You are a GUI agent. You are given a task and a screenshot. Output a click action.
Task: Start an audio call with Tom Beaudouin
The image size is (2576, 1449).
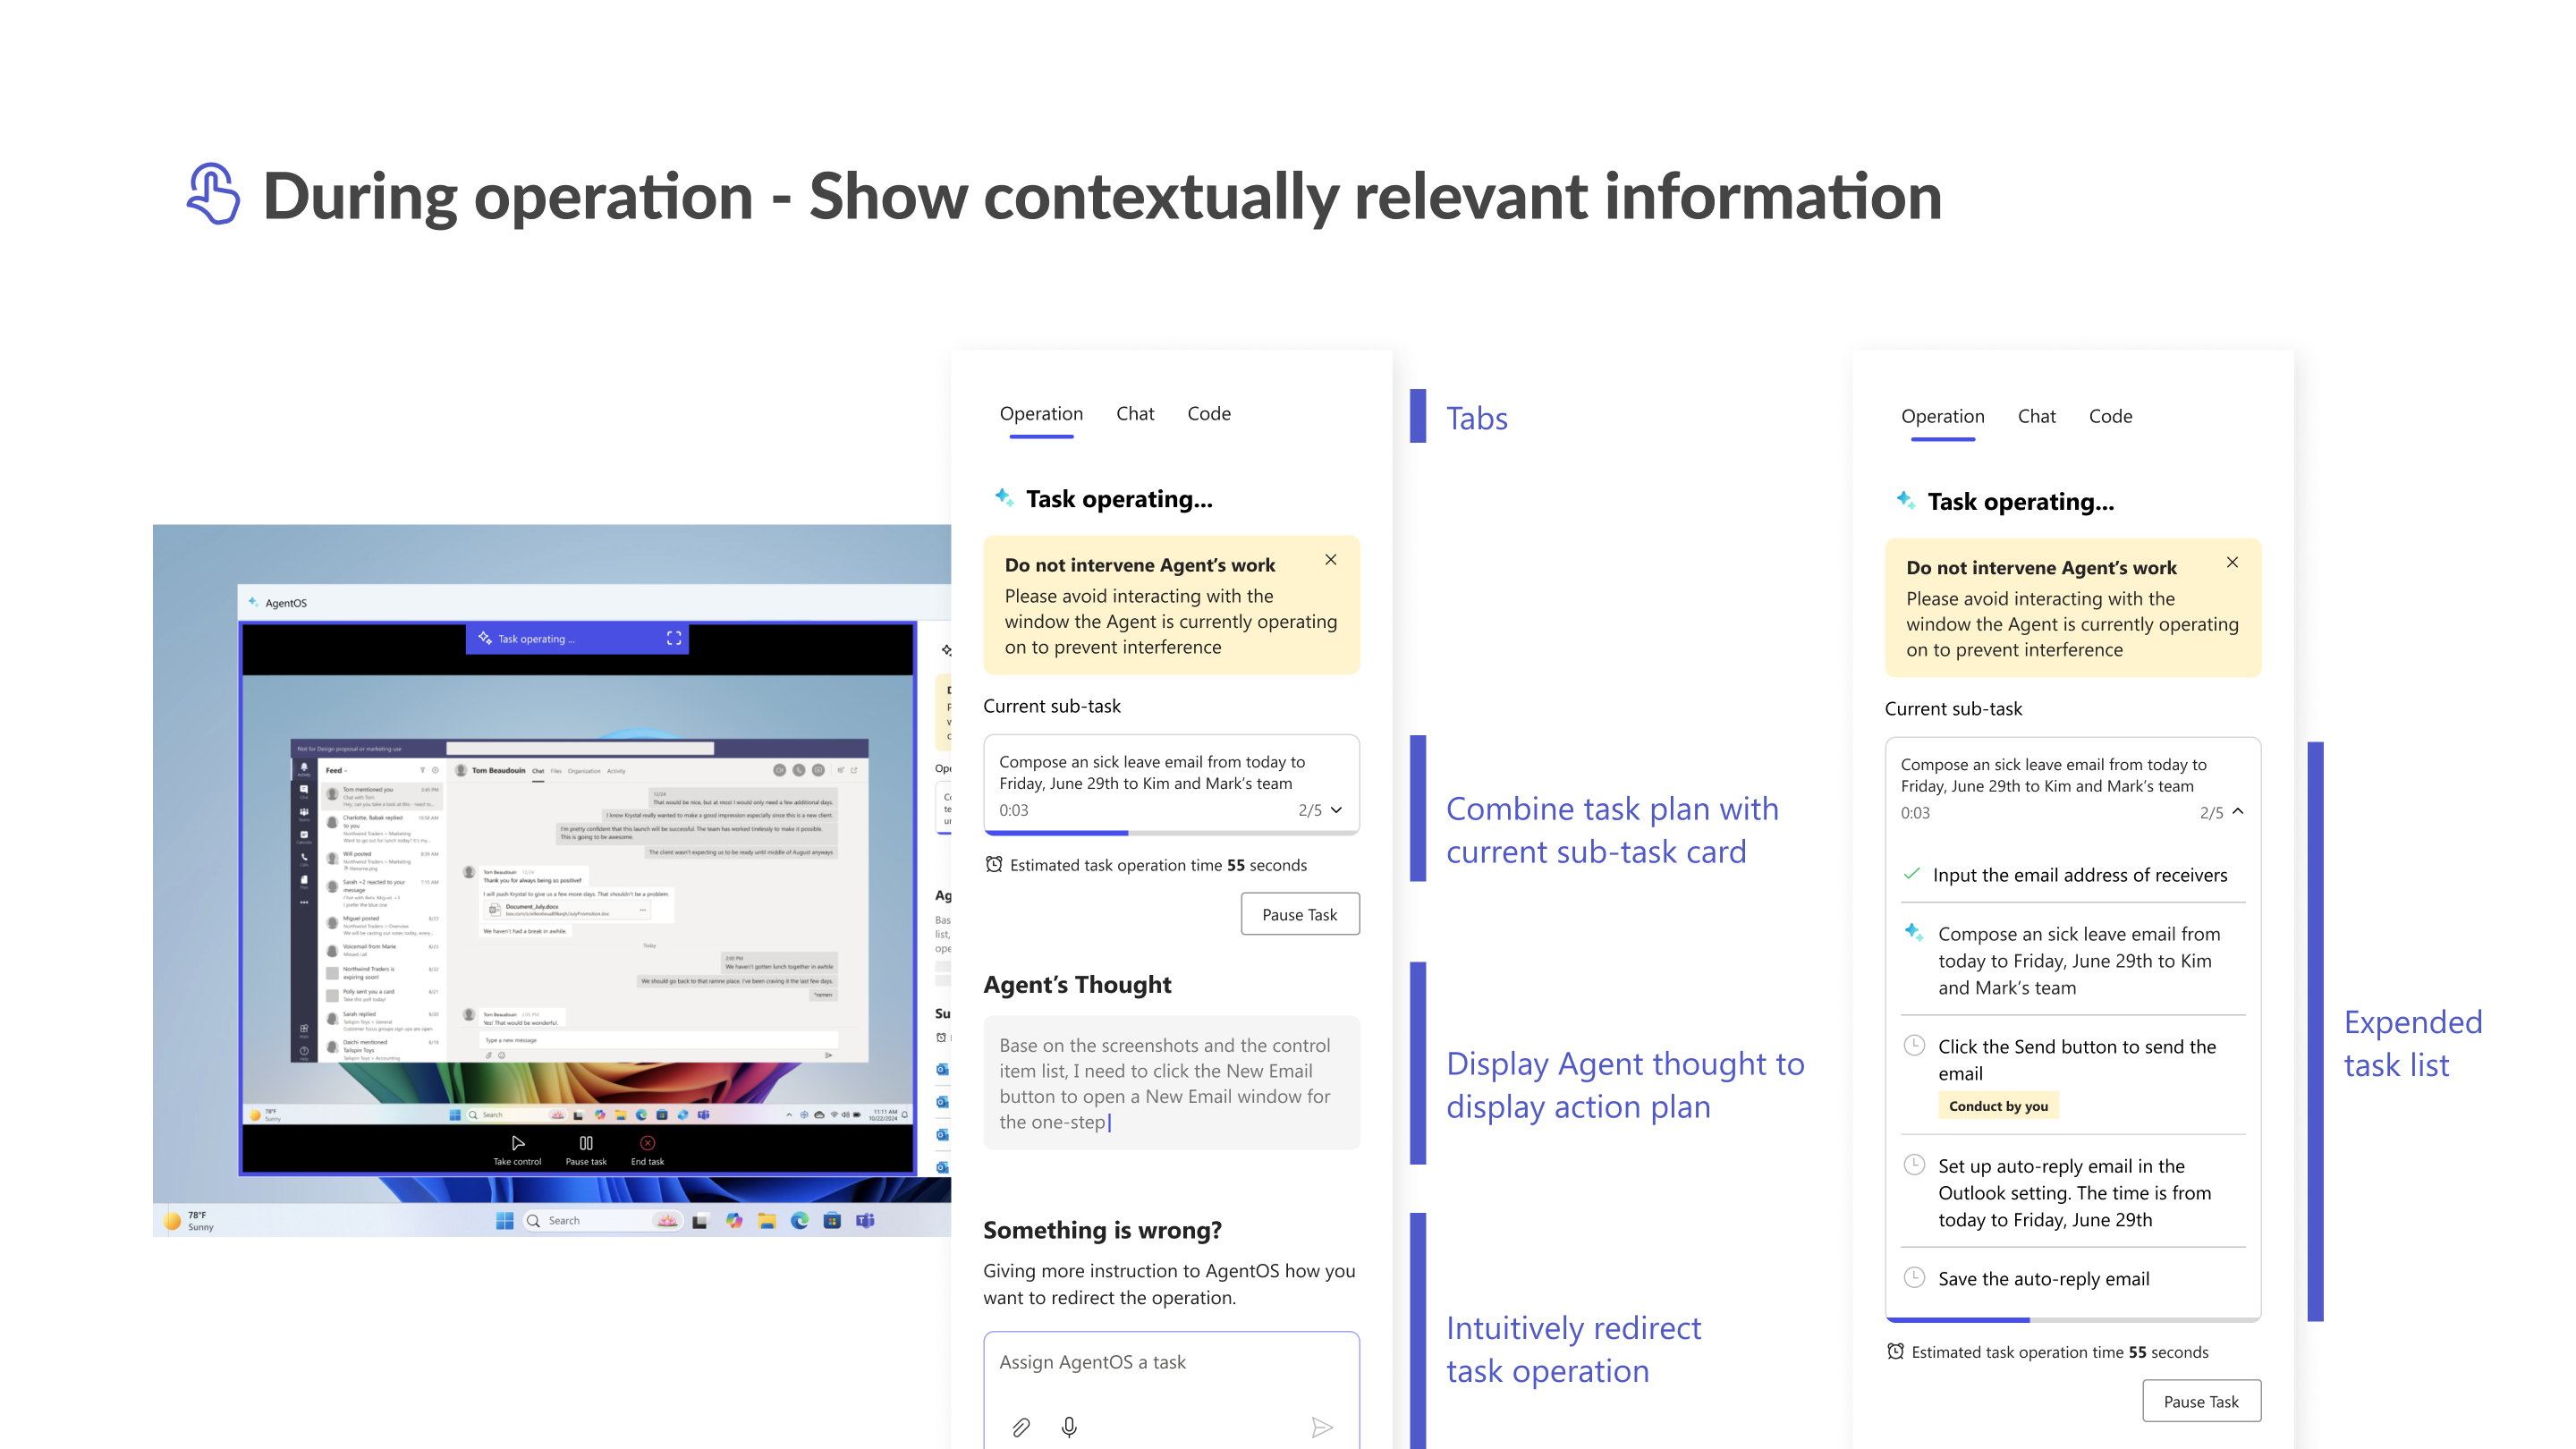pos(799,770)
